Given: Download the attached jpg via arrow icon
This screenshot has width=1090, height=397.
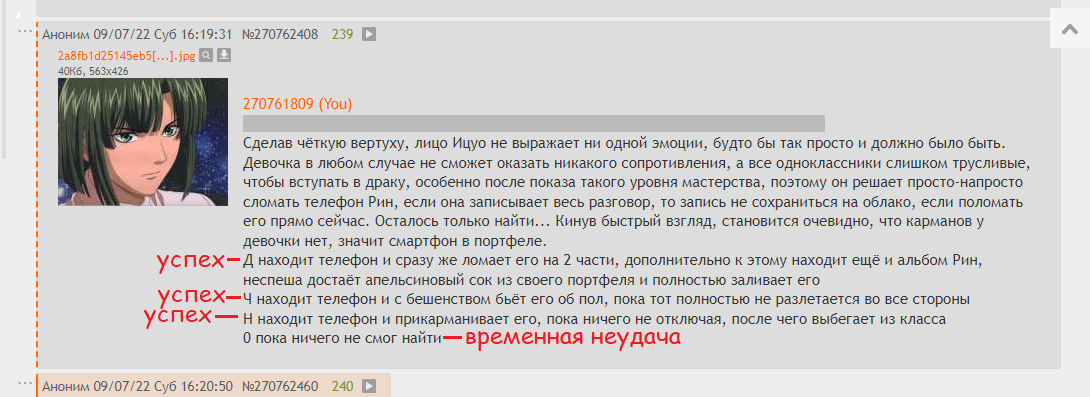Looking at the screenshot, I should point(224,56).
